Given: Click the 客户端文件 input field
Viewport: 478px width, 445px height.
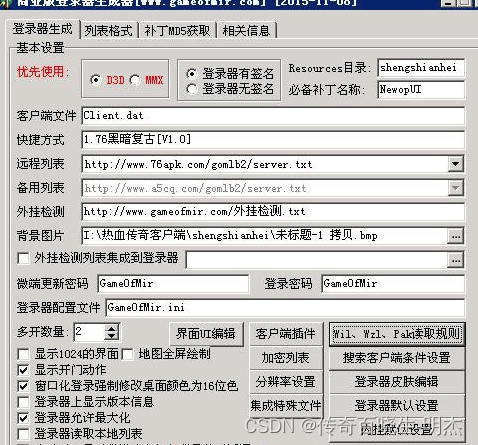Looking at the screenshot, I should point(273,116).
